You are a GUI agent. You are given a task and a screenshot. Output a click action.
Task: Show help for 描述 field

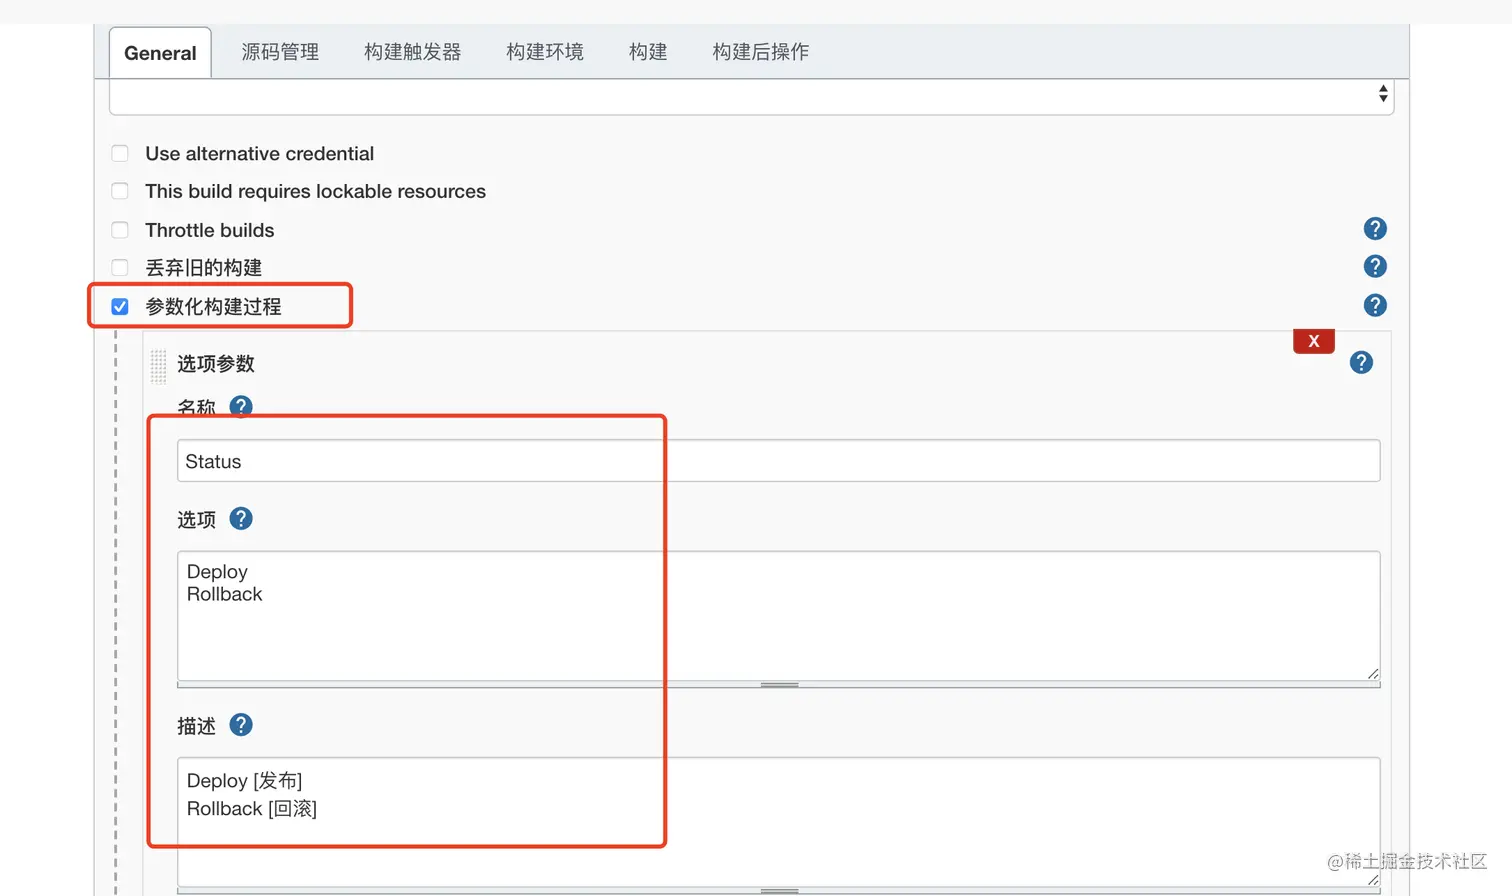(241, 724)
